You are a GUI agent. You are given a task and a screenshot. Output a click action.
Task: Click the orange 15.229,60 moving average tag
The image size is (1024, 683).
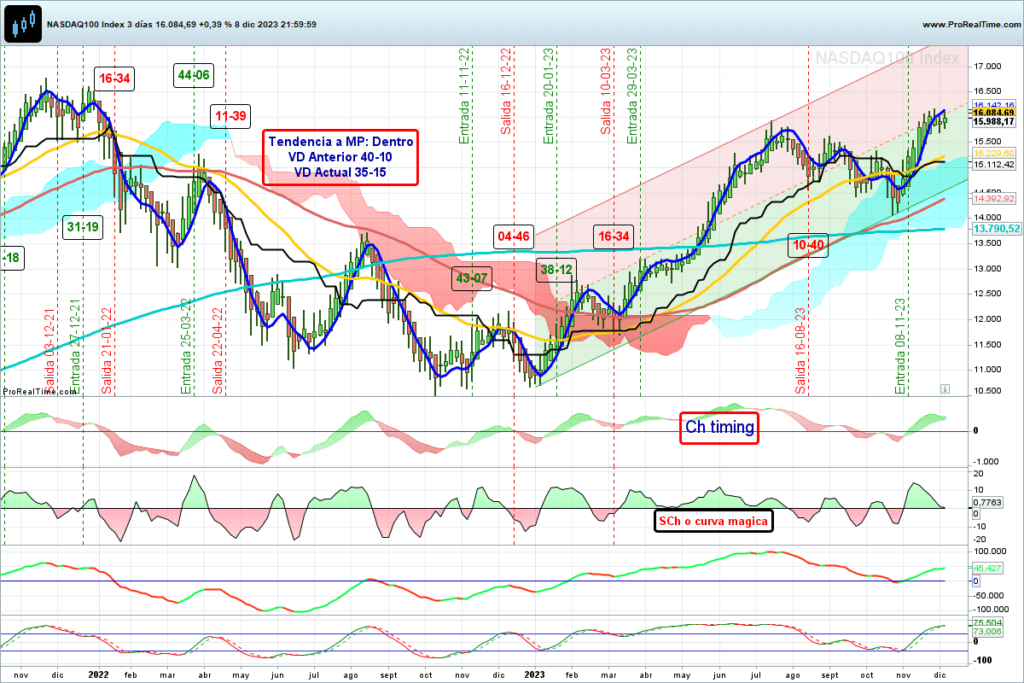(993, 153)
